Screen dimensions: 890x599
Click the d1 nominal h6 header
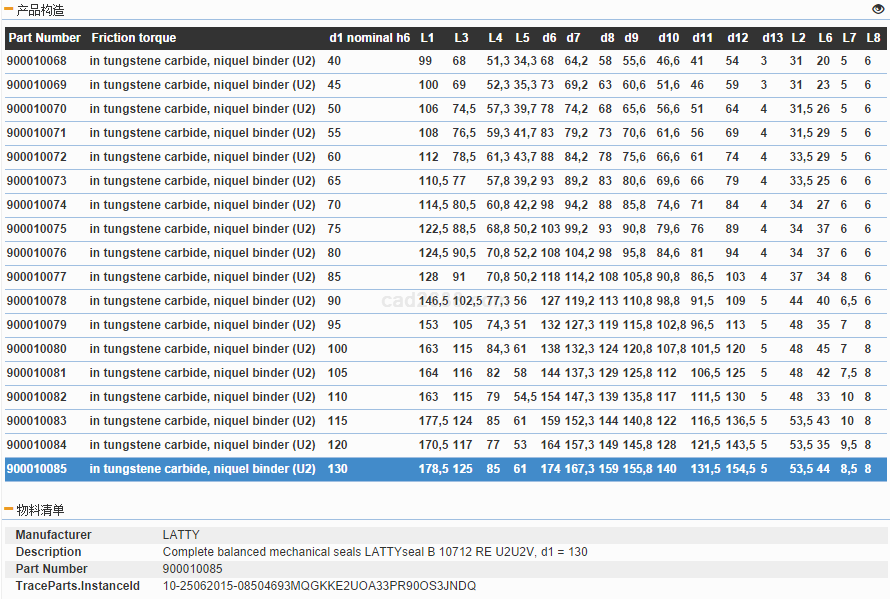click(x=369, y=38)
